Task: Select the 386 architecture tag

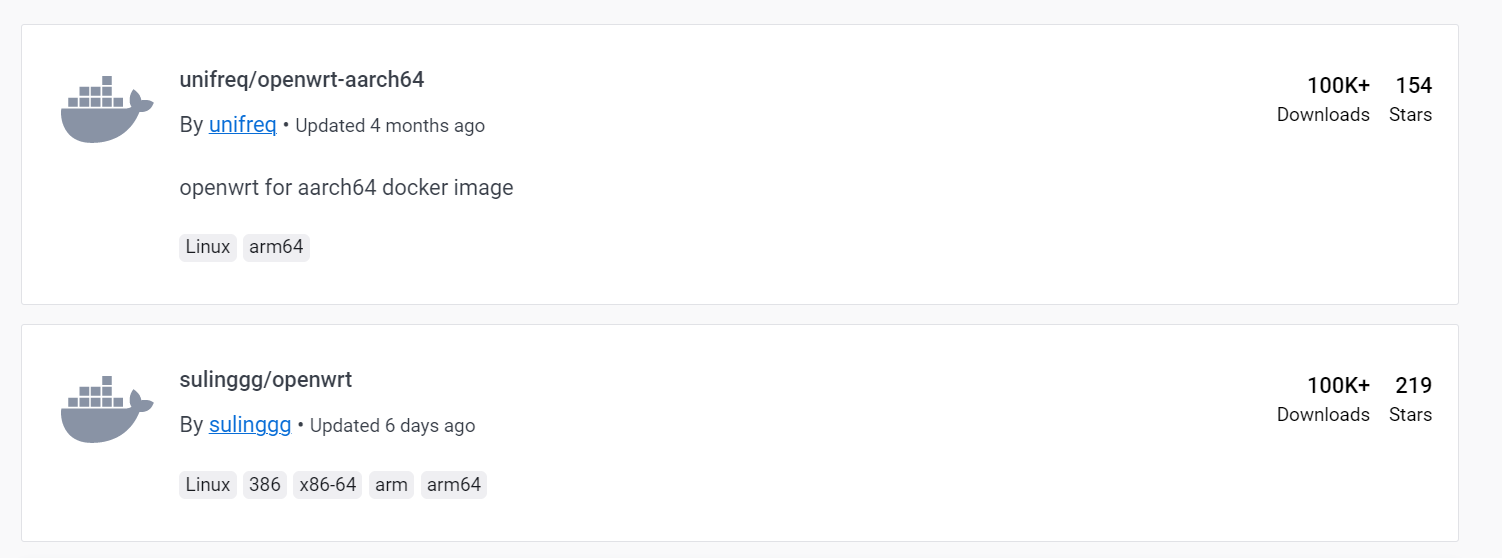Action: coord(265,485)
